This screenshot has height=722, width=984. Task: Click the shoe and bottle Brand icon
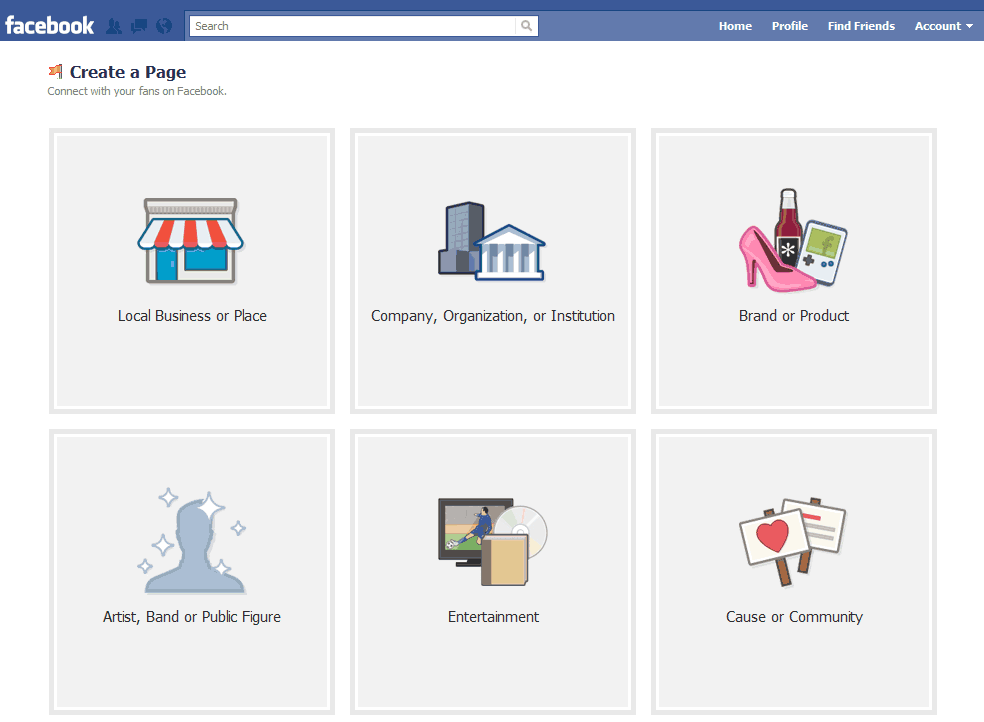tap(793, 240)
